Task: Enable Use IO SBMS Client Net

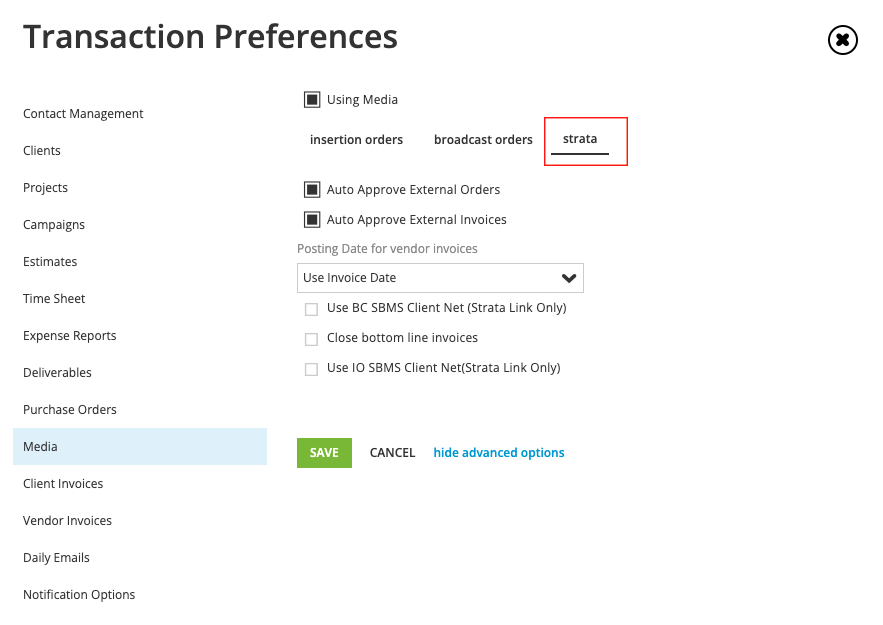Action: (x=312, y=369)
